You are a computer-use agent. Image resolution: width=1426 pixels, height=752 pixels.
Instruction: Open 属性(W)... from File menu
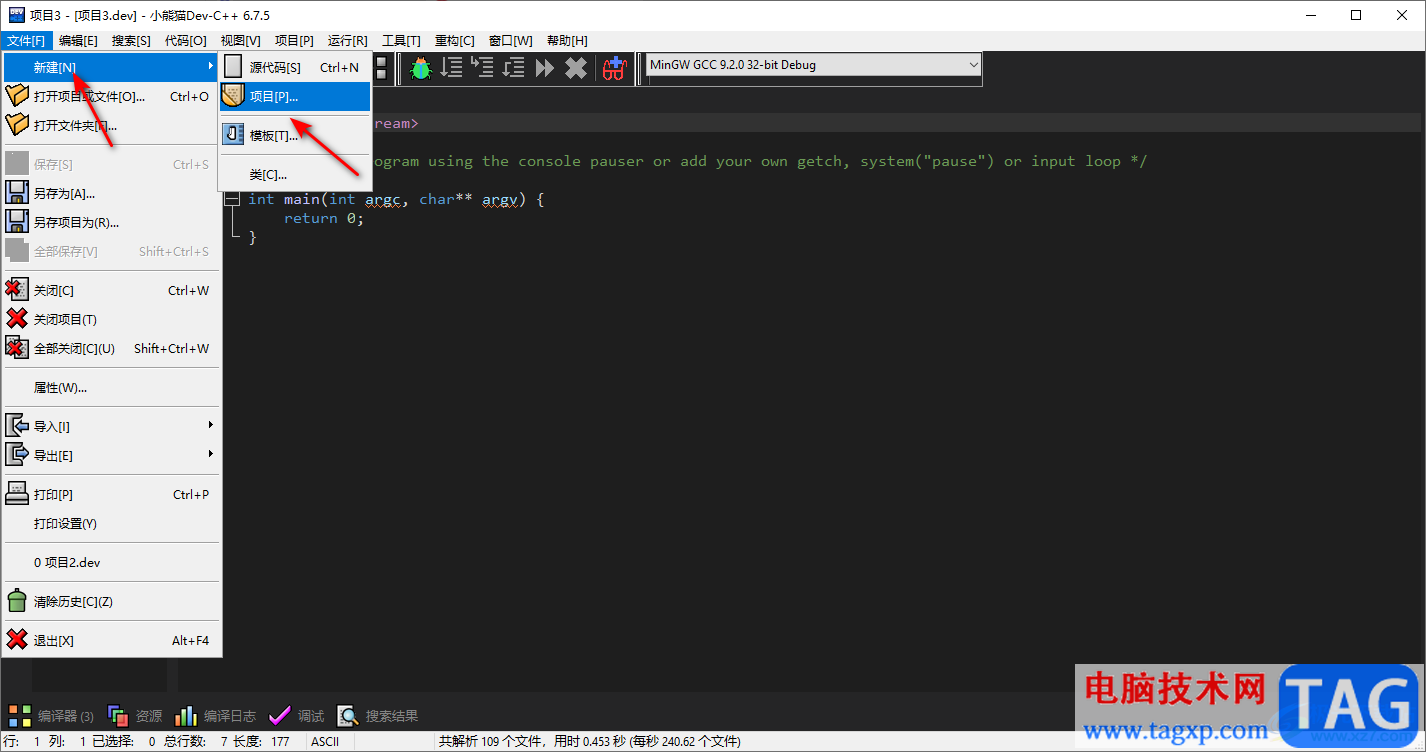click(x=111, y=387)
